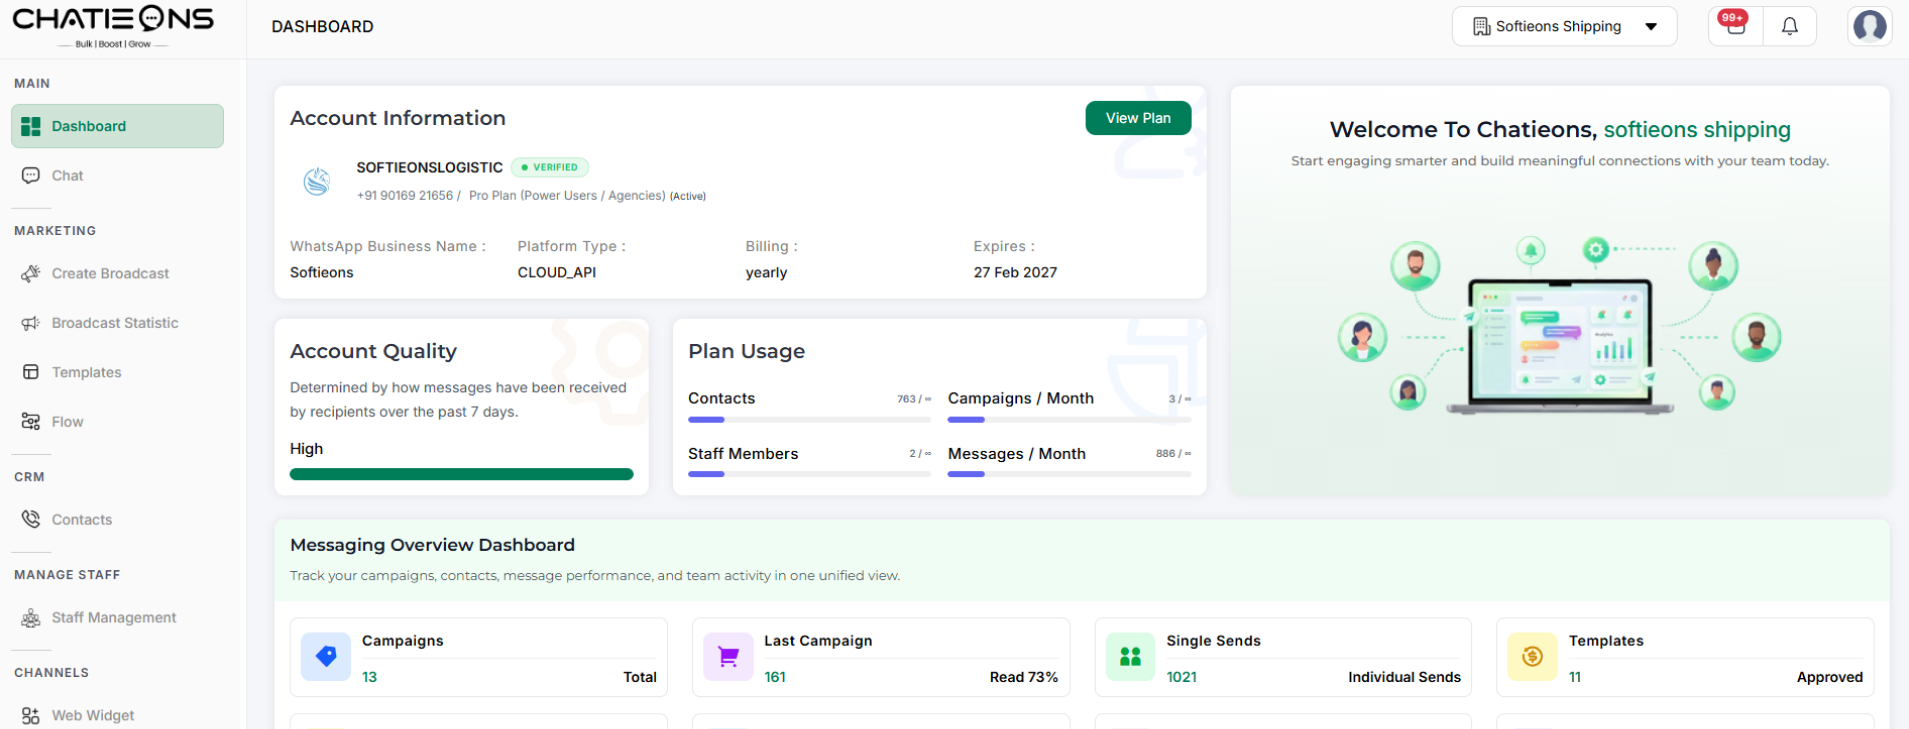
Task: Click the Single Sends green icon
Action: (x=1130, y=657)
